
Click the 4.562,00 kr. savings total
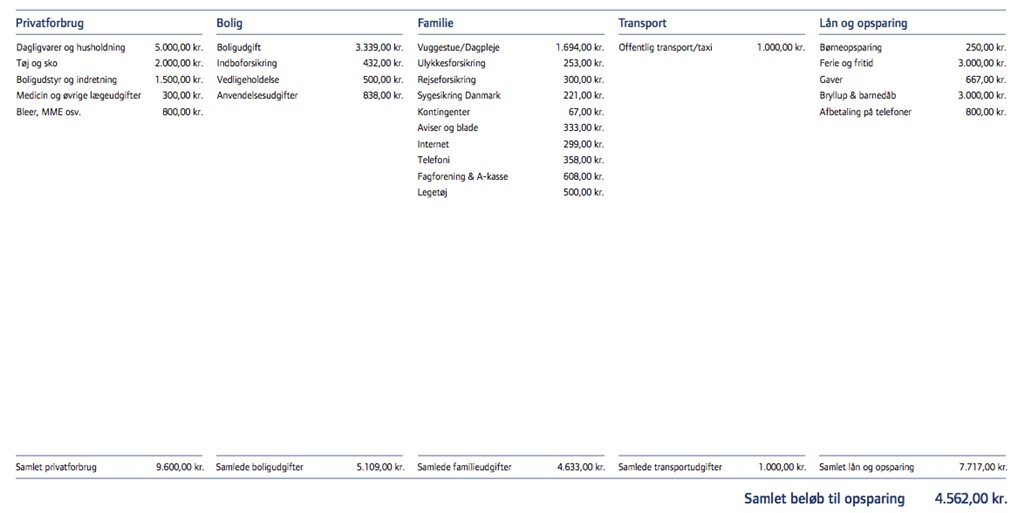coord(970,499)
